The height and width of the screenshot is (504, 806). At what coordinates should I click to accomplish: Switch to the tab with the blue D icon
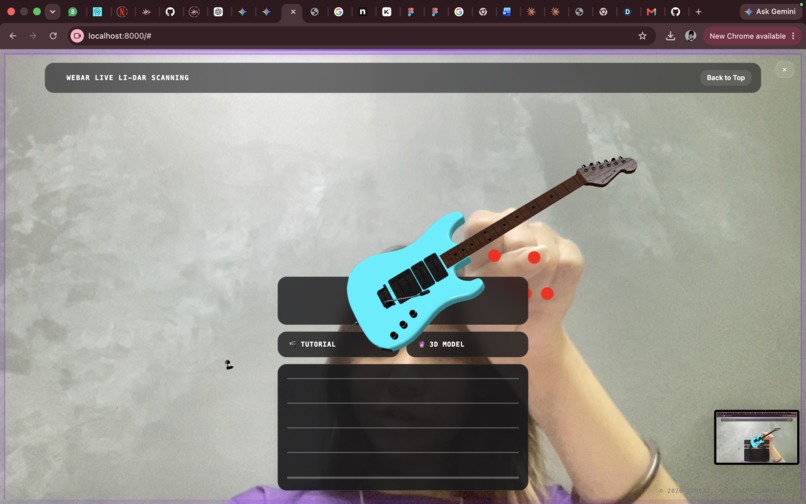(627, 12)
